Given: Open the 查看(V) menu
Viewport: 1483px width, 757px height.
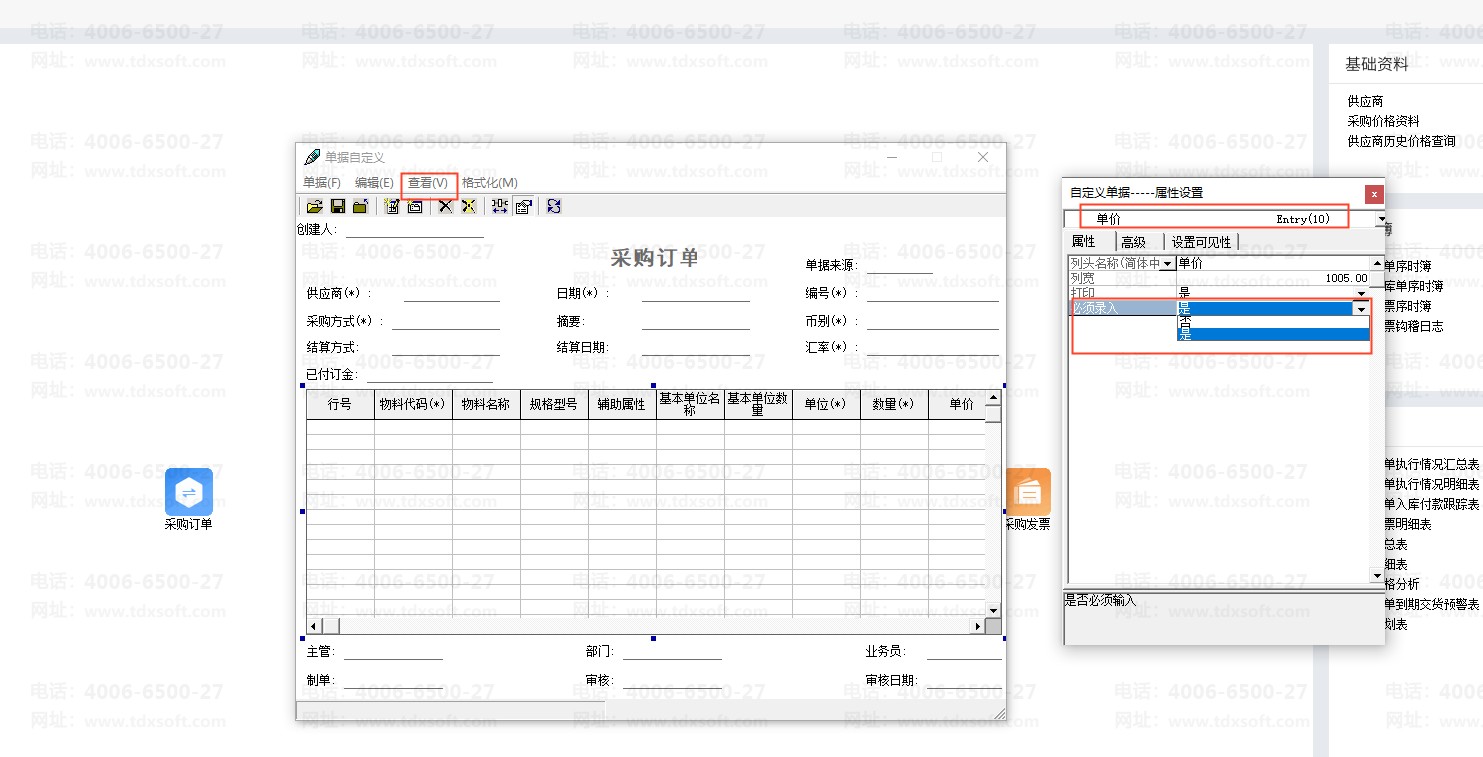Looking at the screenshot, I should click(428, 183).
